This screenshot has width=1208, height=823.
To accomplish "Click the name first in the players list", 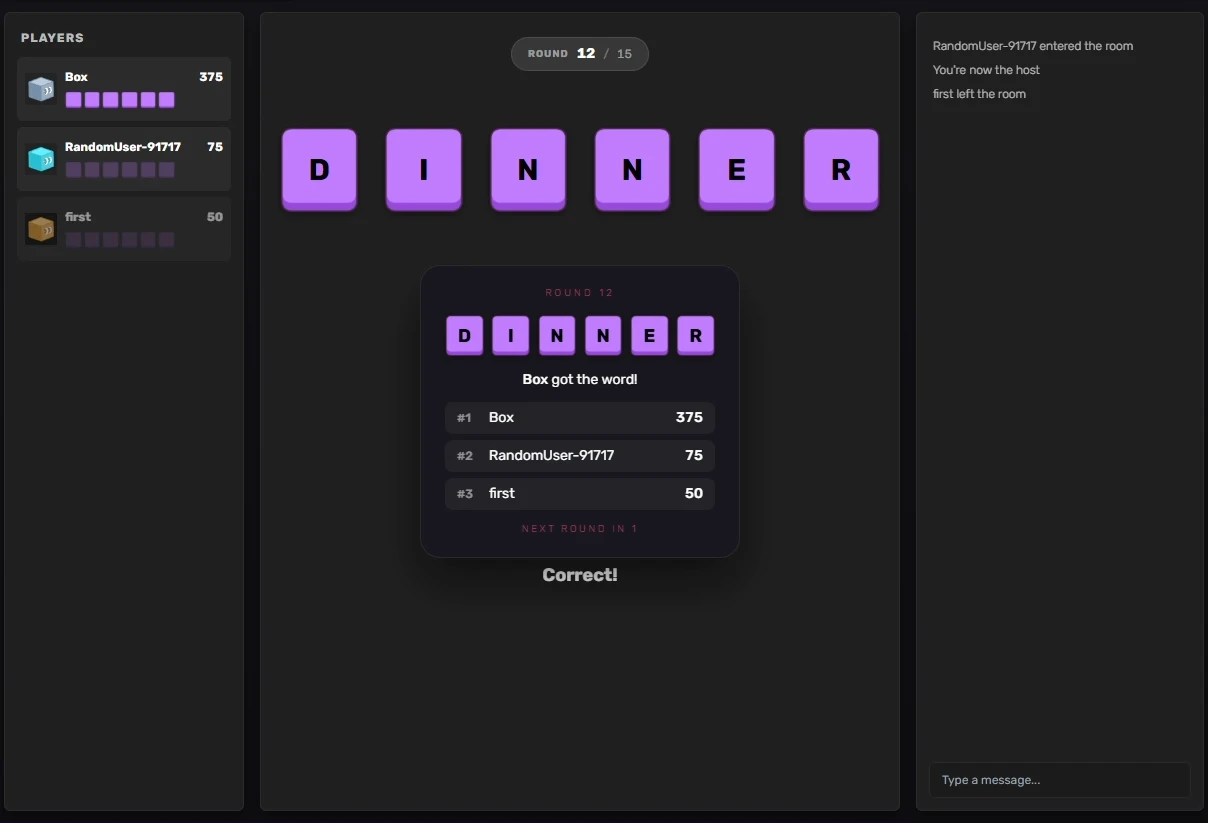I will click(x=78, y=217).
